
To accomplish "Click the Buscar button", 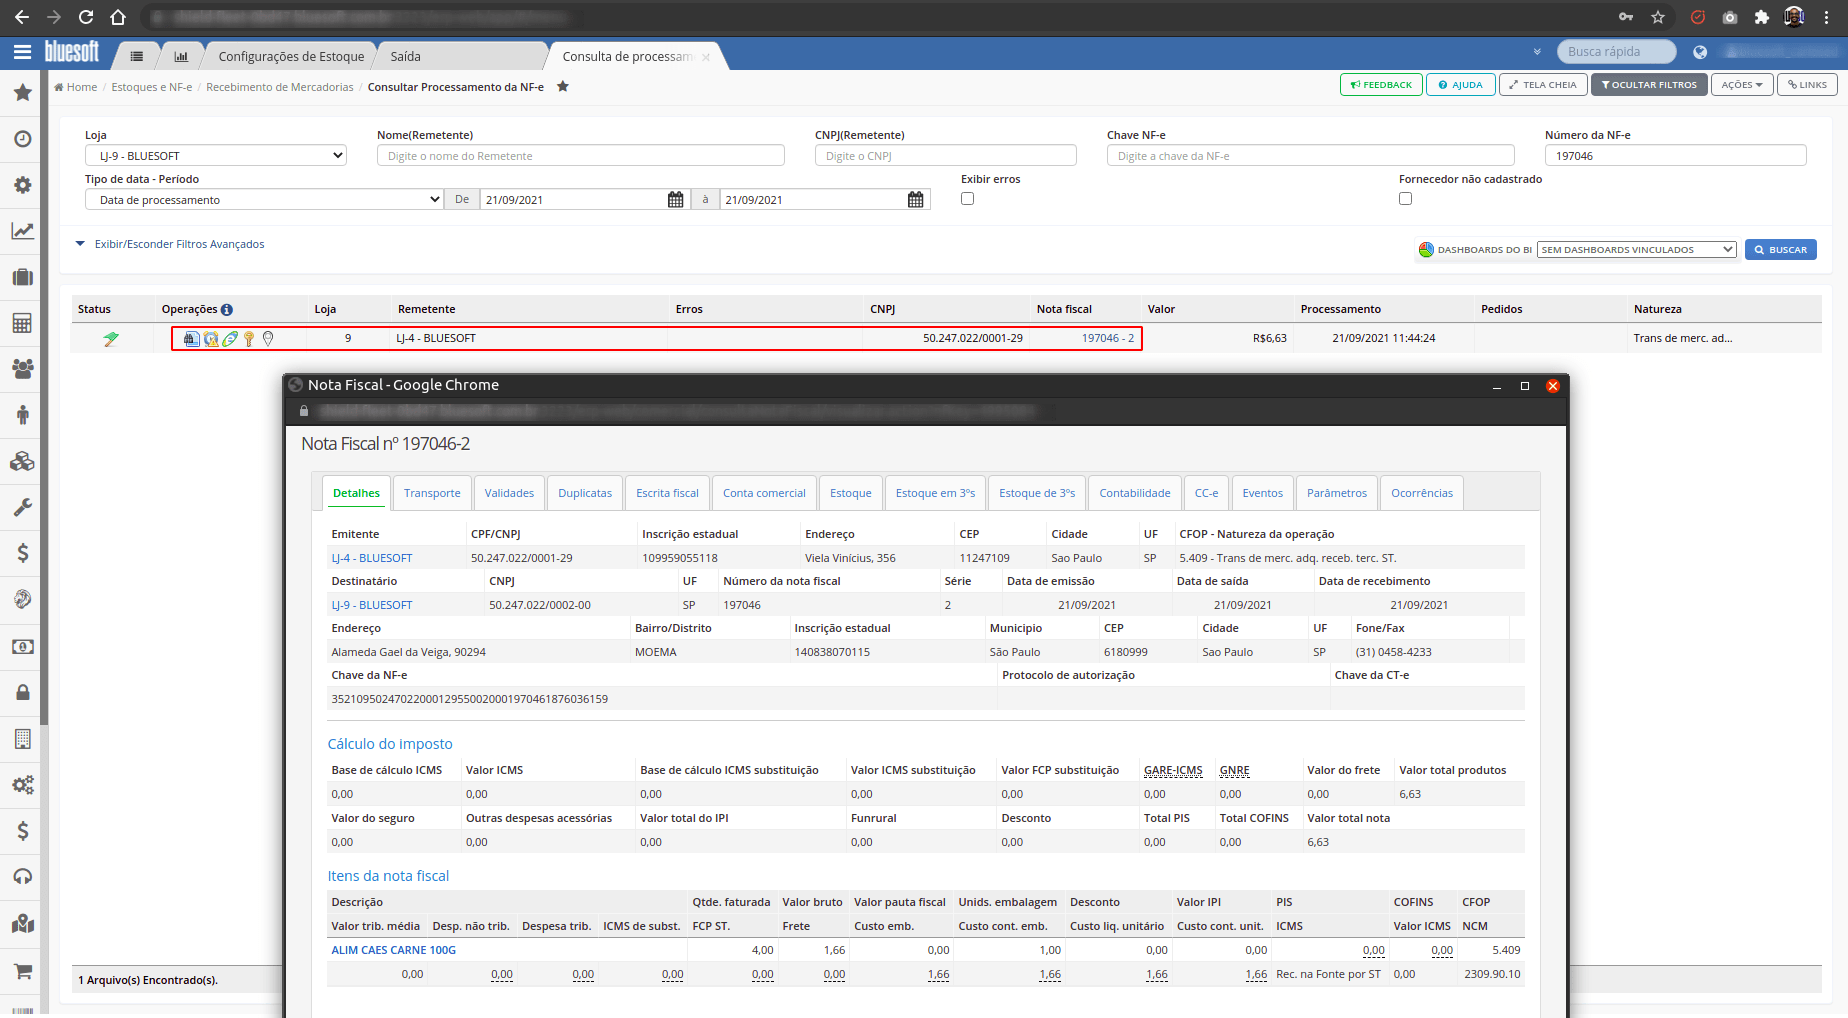I will [x=1781, y=250].
